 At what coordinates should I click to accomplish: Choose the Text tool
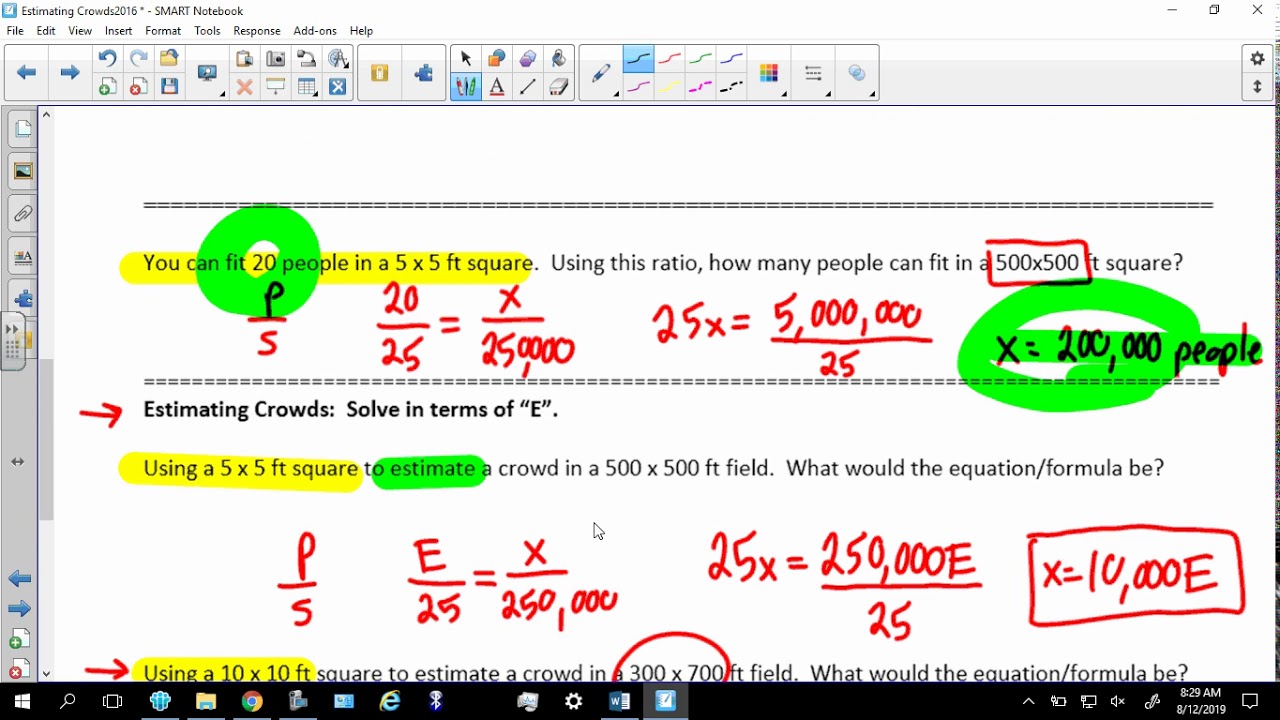496,87
